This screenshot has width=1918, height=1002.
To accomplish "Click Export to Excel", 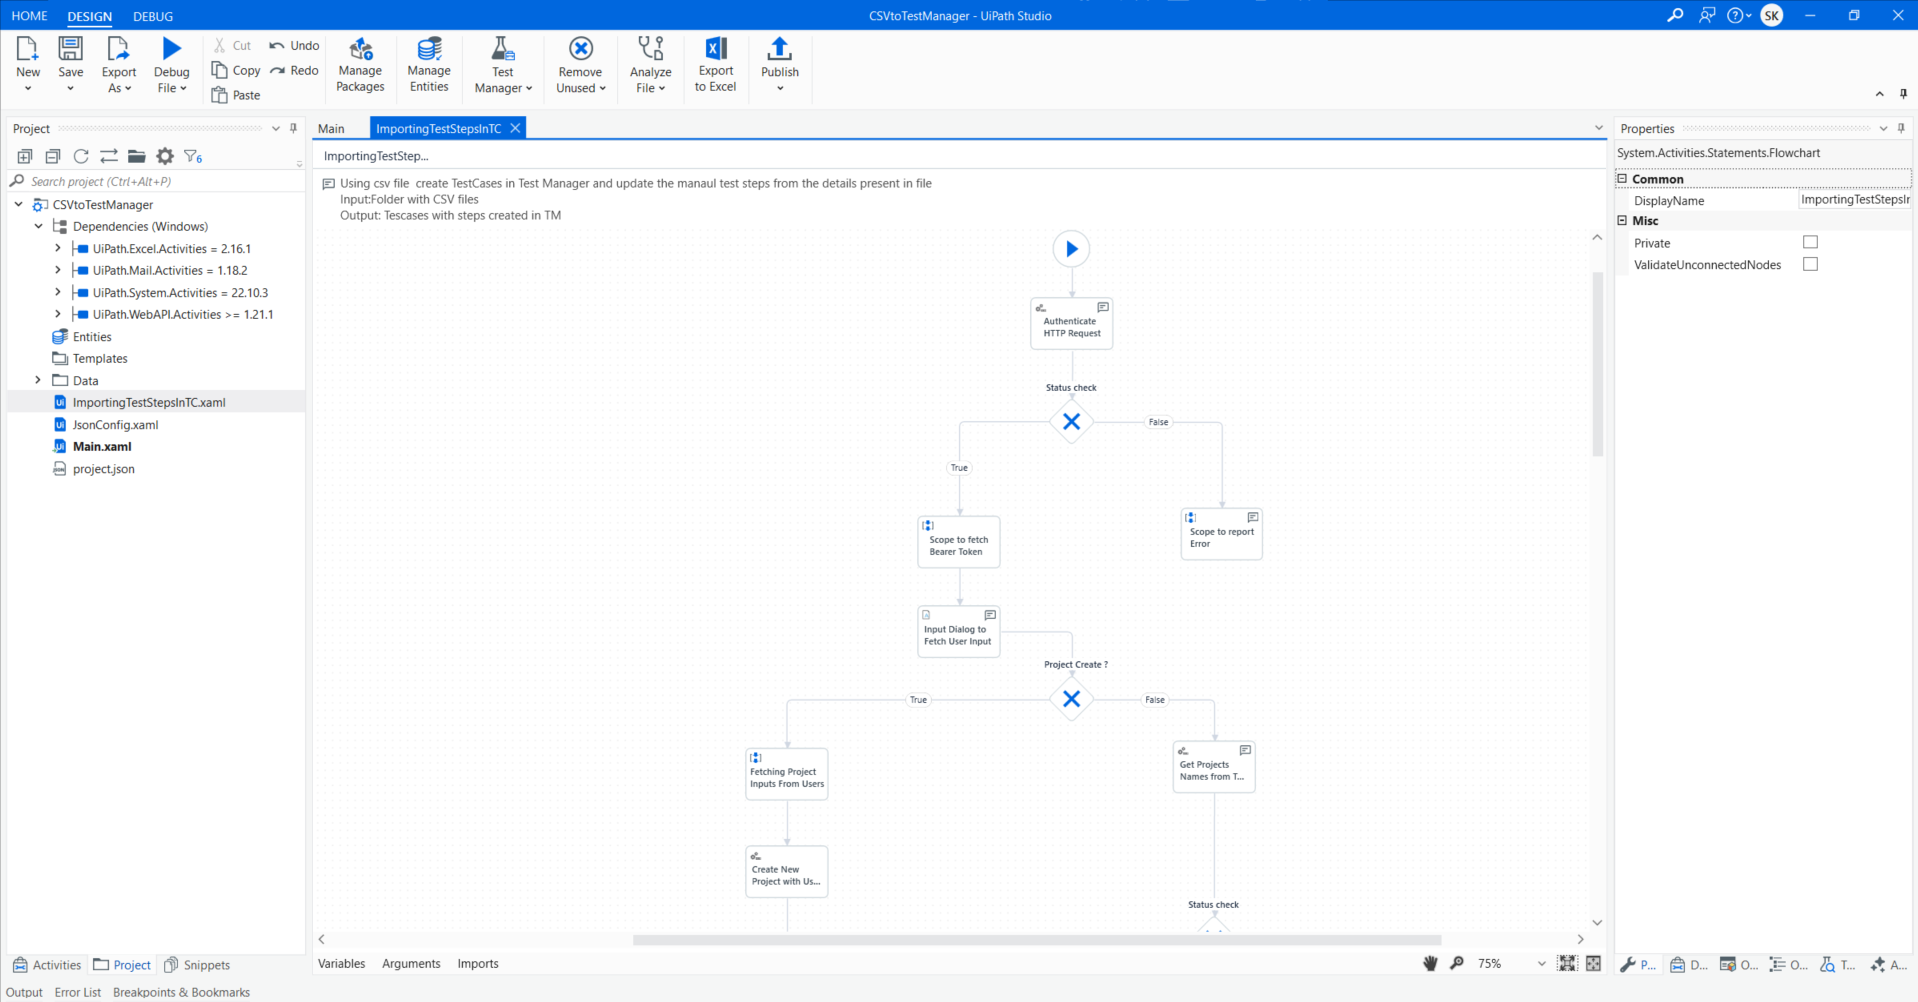I will [x=716, y=66].
